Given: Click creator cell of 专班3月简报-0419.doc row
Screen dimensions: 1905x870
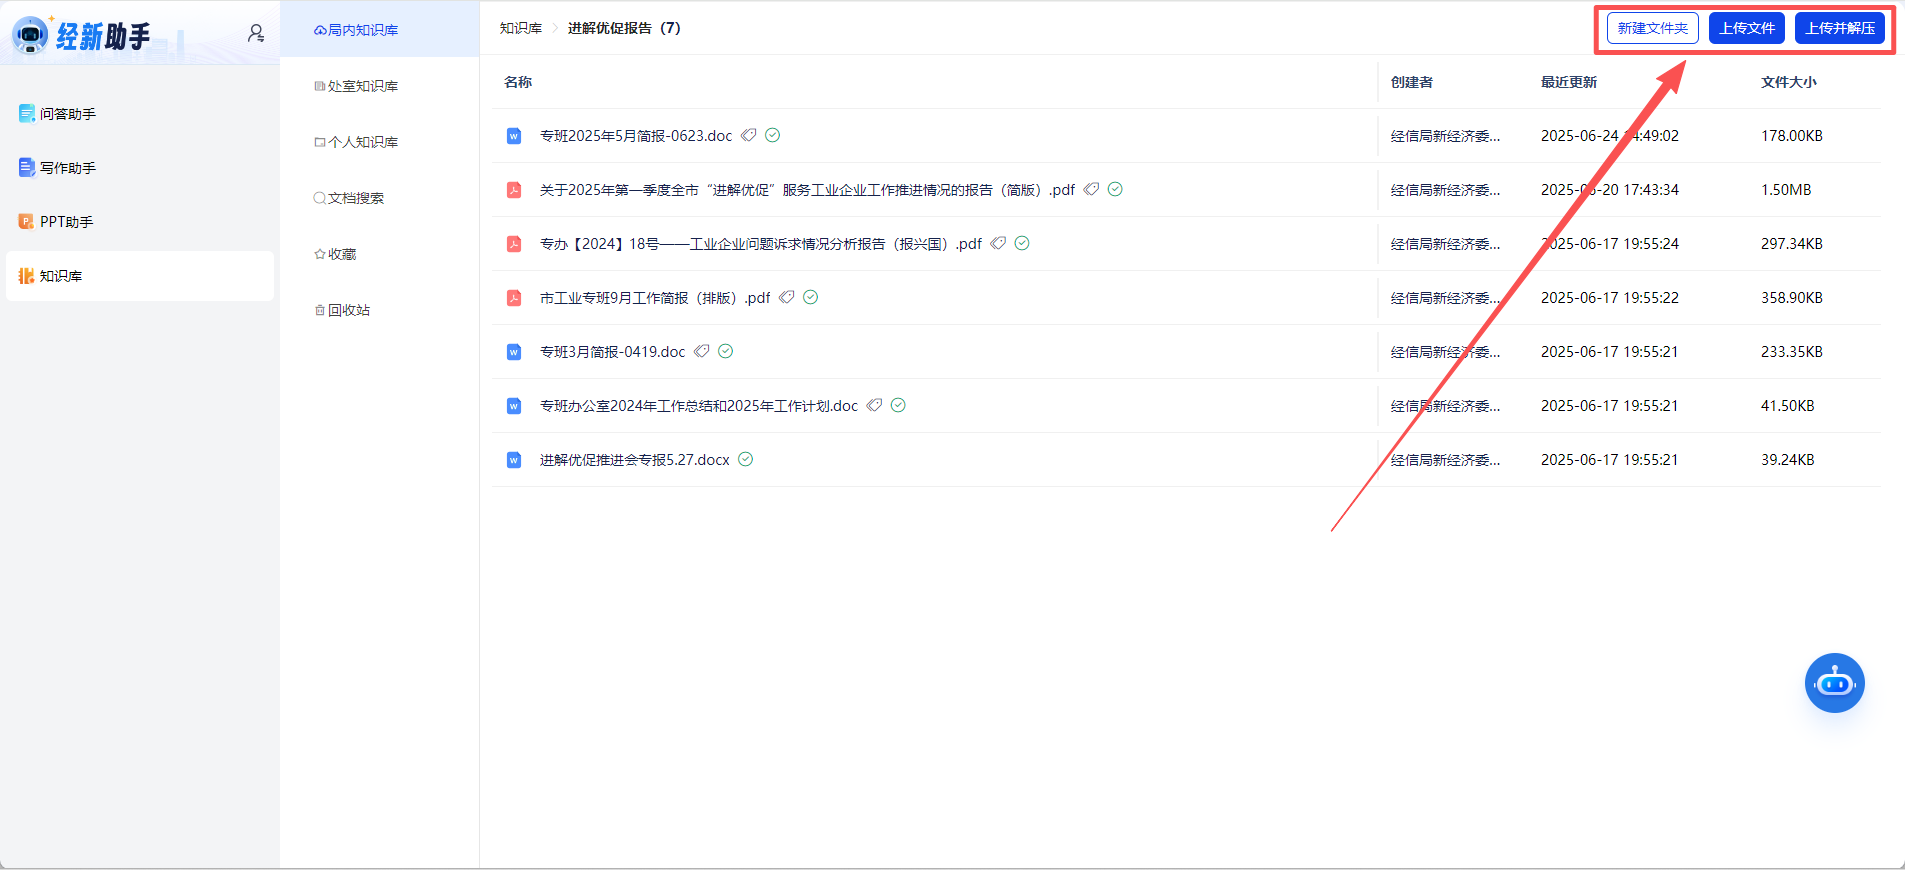Looking at the screenshot, I should pyautogui.click(x=1445, y=352).
